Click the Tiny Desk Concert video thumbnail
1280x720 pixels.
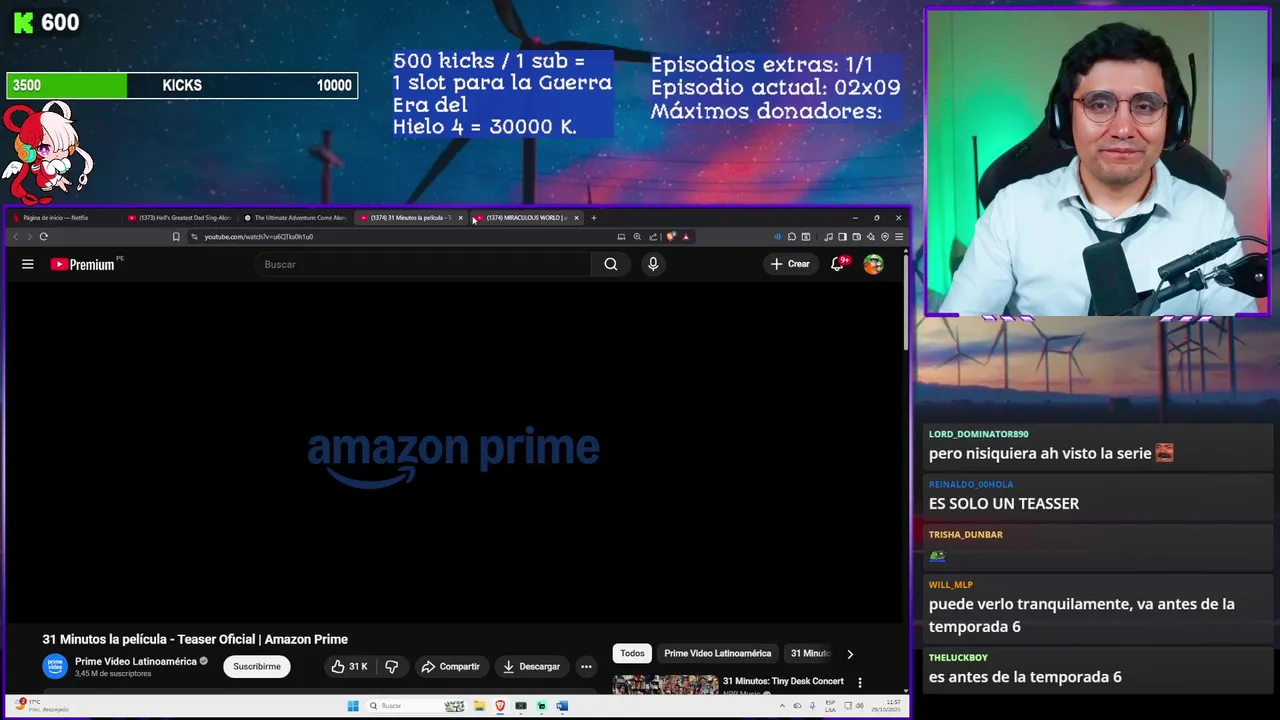[665, 684]
